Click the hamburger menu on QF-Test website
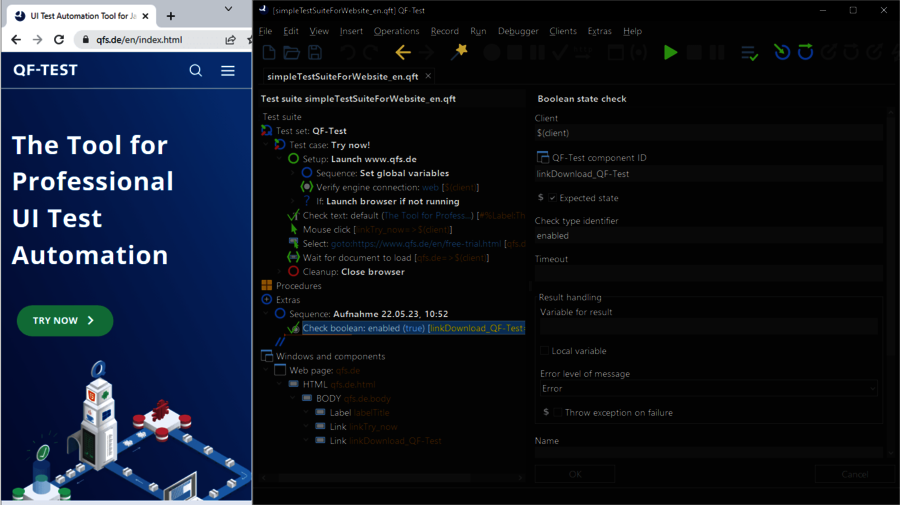The width and height of the screenshot is (900, 505). pyautogui.click(x=228, y=70)
